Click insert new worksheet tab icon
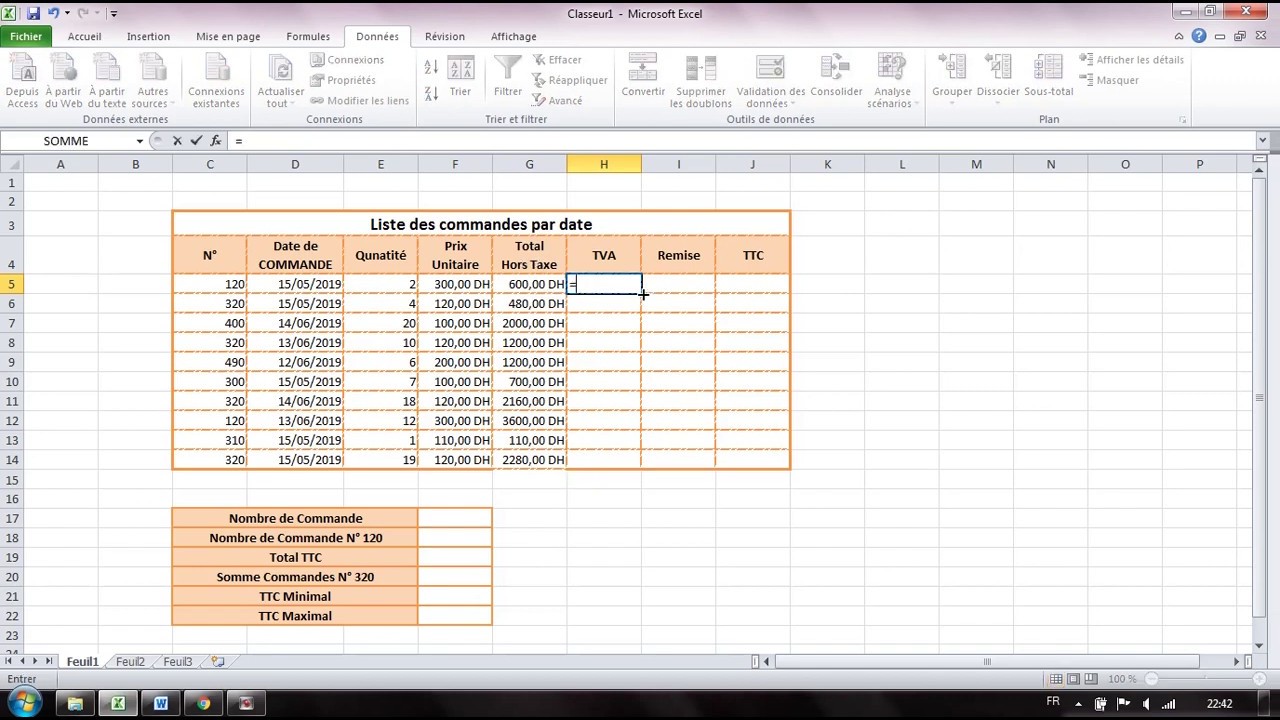 point(218,662)
